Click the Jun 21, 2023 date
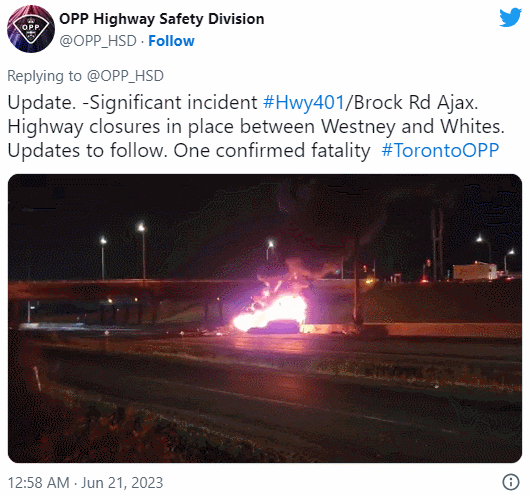Image resolution: width=530 pixels, height=495 pixels. [122, 482]
